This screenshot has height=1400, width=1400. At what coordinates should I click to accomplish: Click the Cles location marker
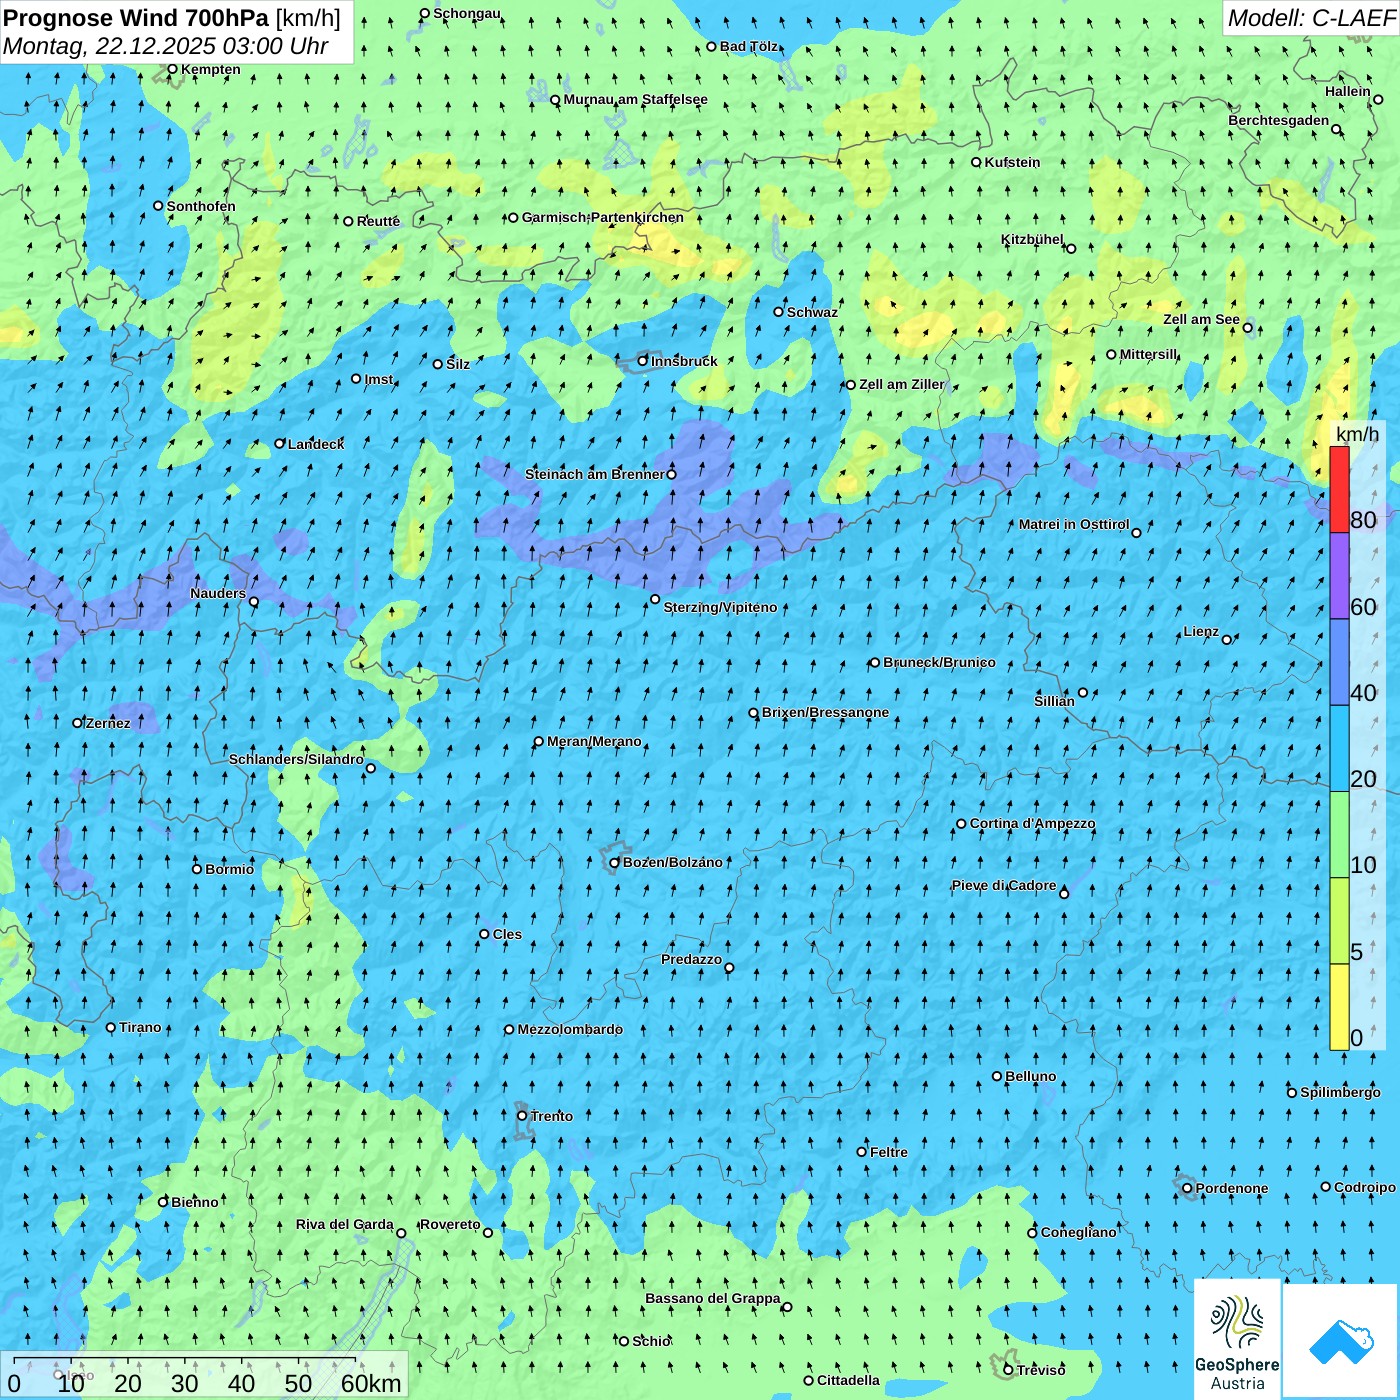point(484,934)
